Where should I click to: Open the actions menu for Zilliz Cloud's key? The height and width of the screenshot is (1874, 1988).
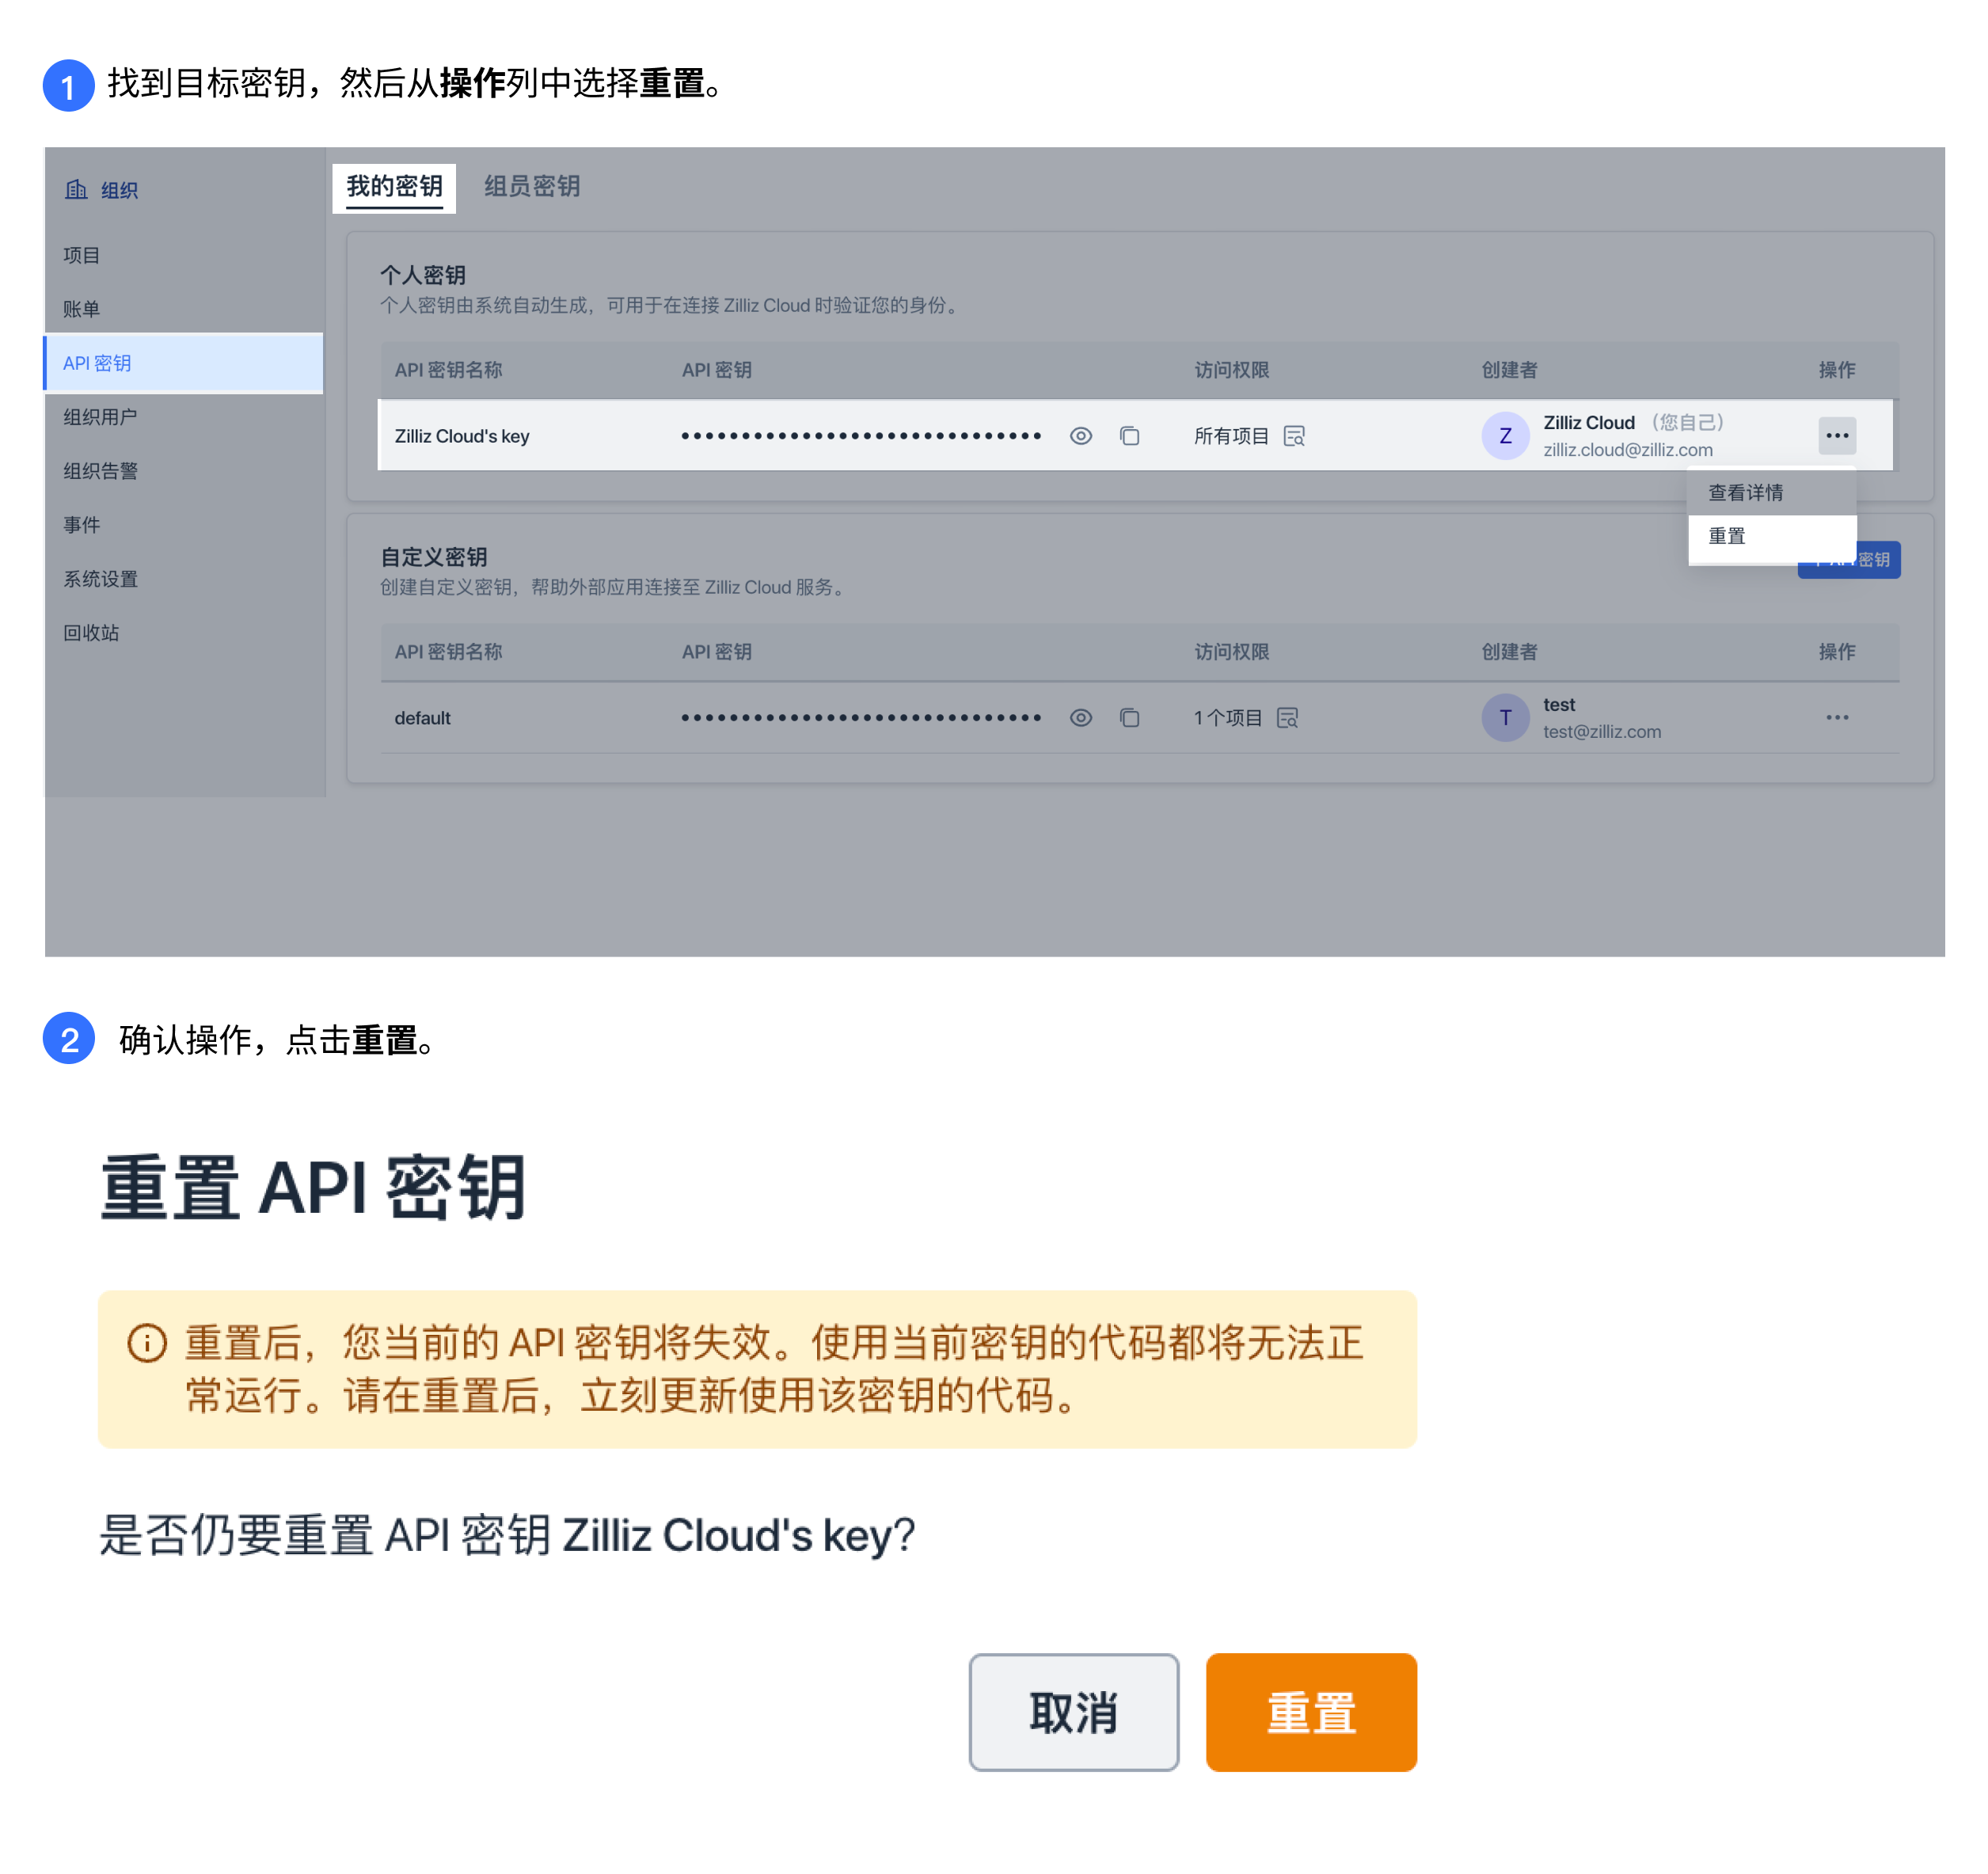1836,435
